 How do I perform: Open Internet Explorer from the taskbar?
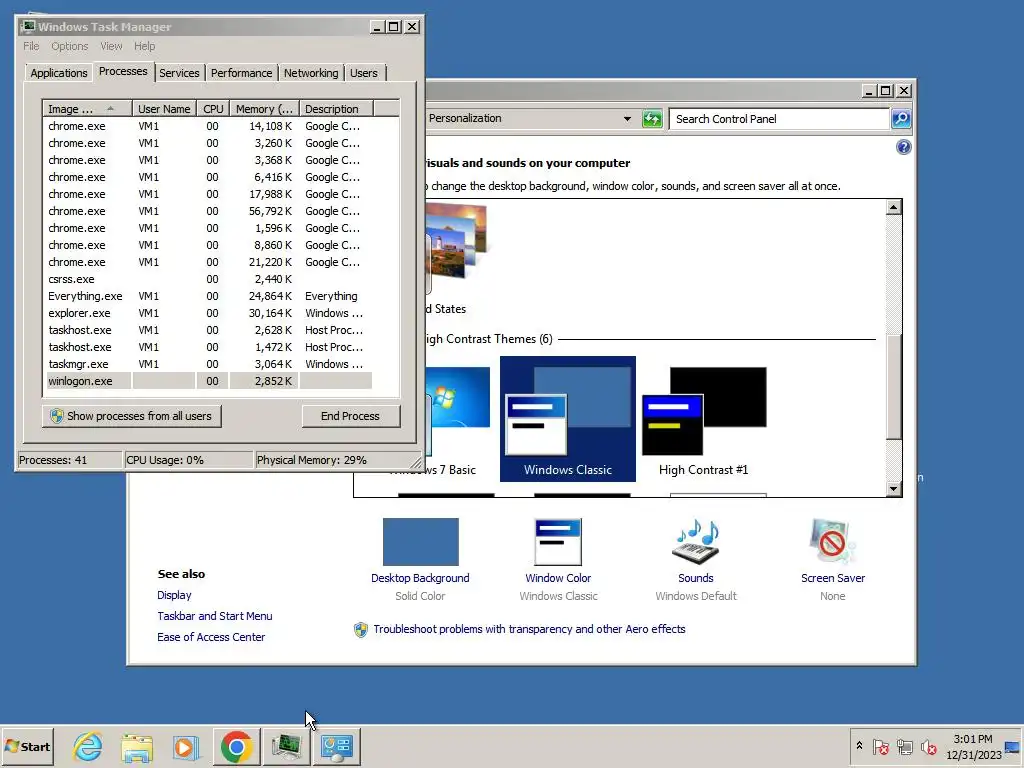[88, 746]
